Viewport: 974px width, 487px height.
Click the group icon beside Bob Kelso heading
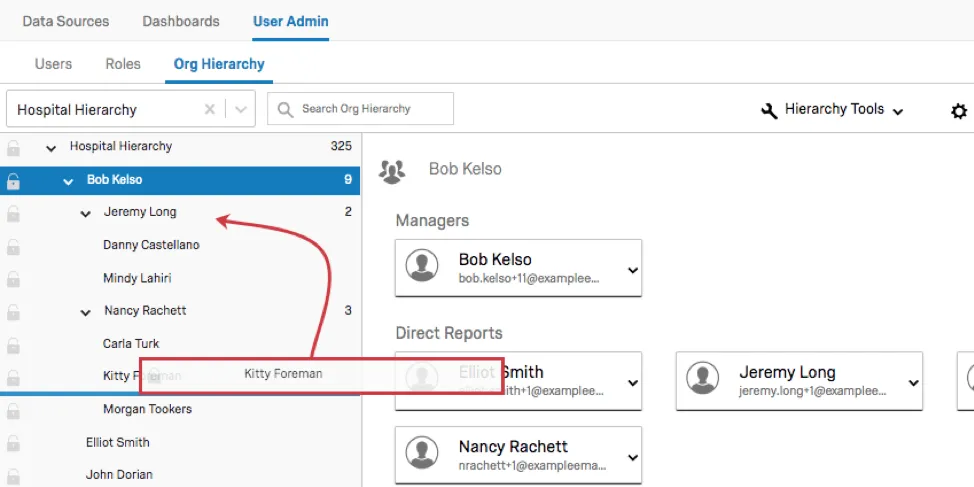(392, 170)
